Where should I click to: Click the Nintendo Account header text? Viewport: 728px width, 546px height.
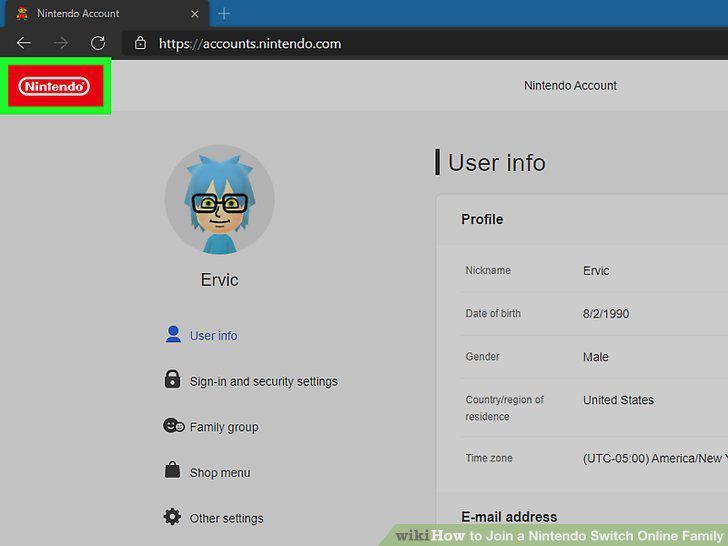click(570, 86)
